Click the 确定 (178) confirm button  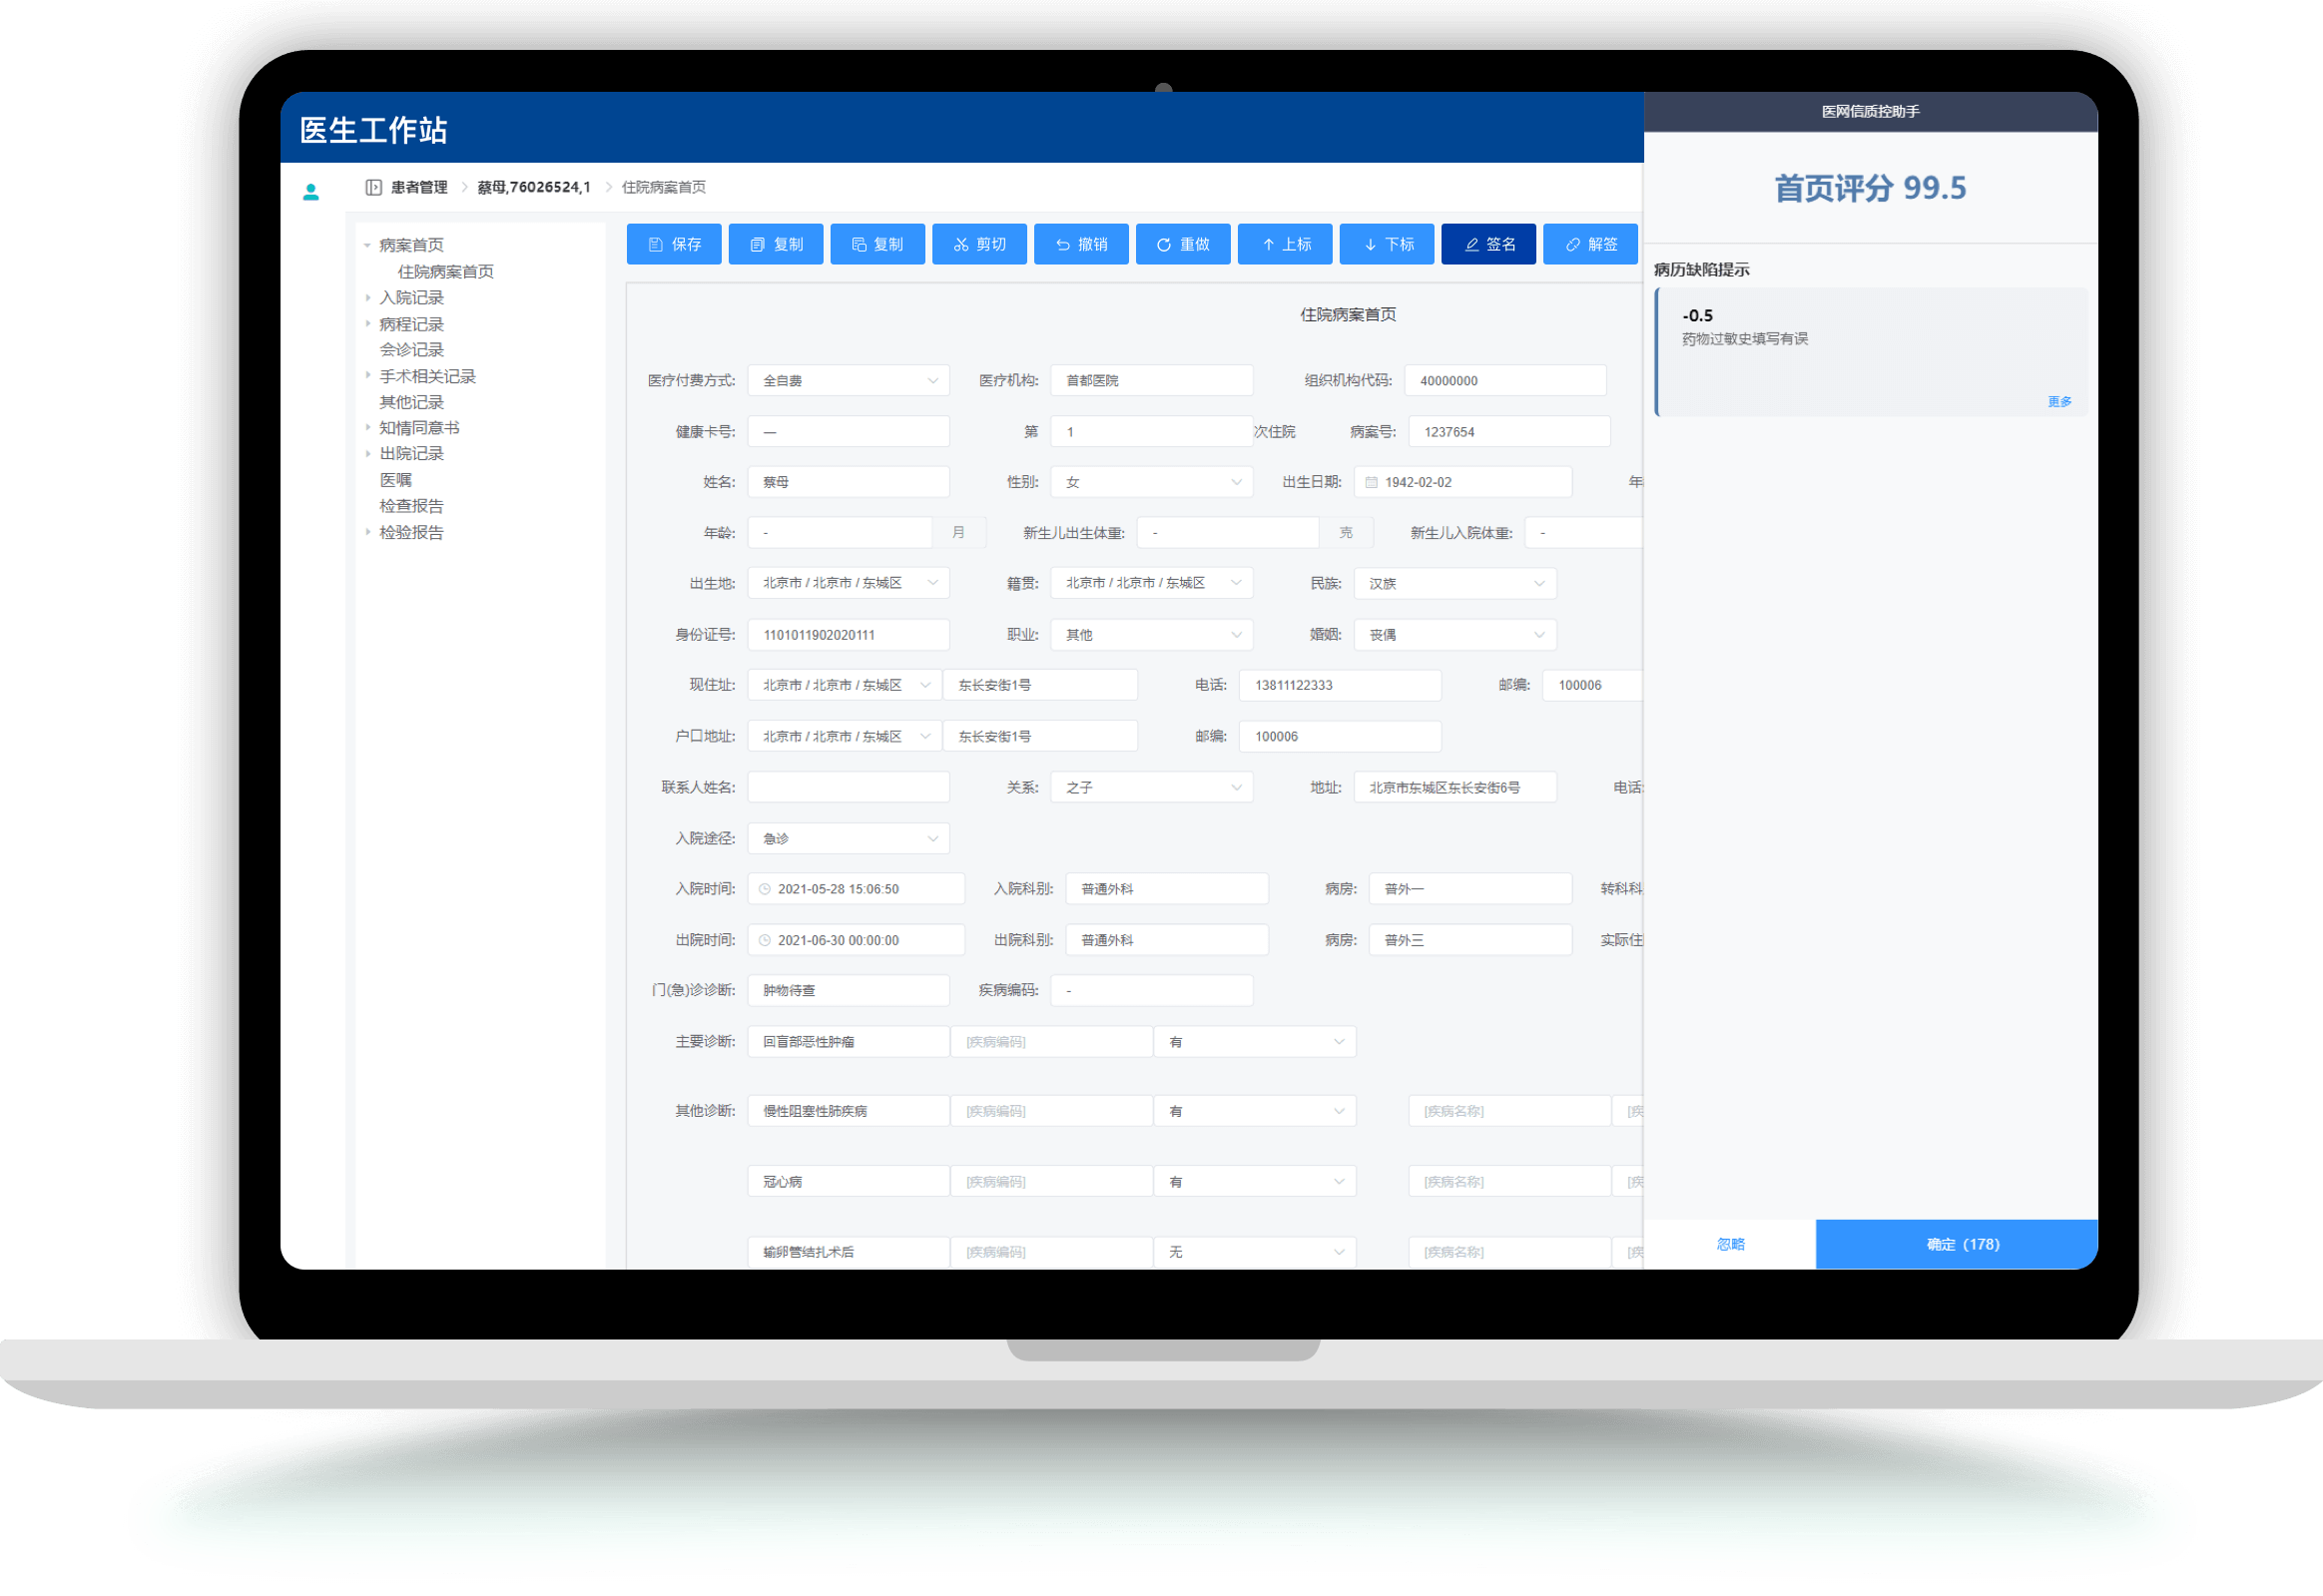[1957, 1244]
